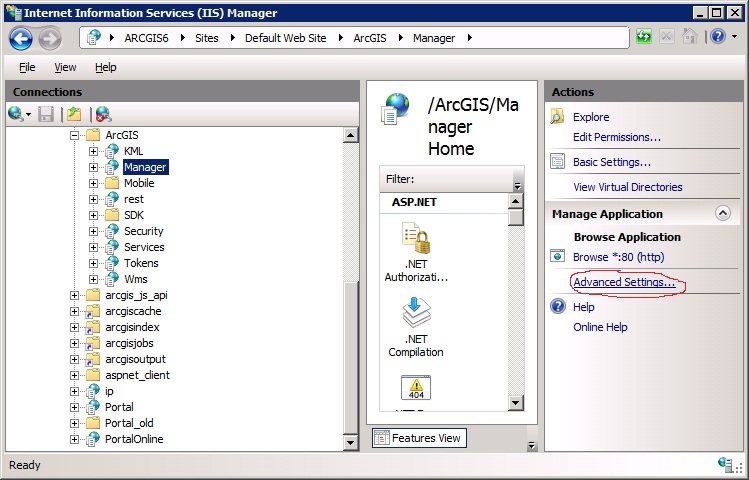Click the Basic Settings icon
Screen dimensions: 749x480
(x=557, y=161)
